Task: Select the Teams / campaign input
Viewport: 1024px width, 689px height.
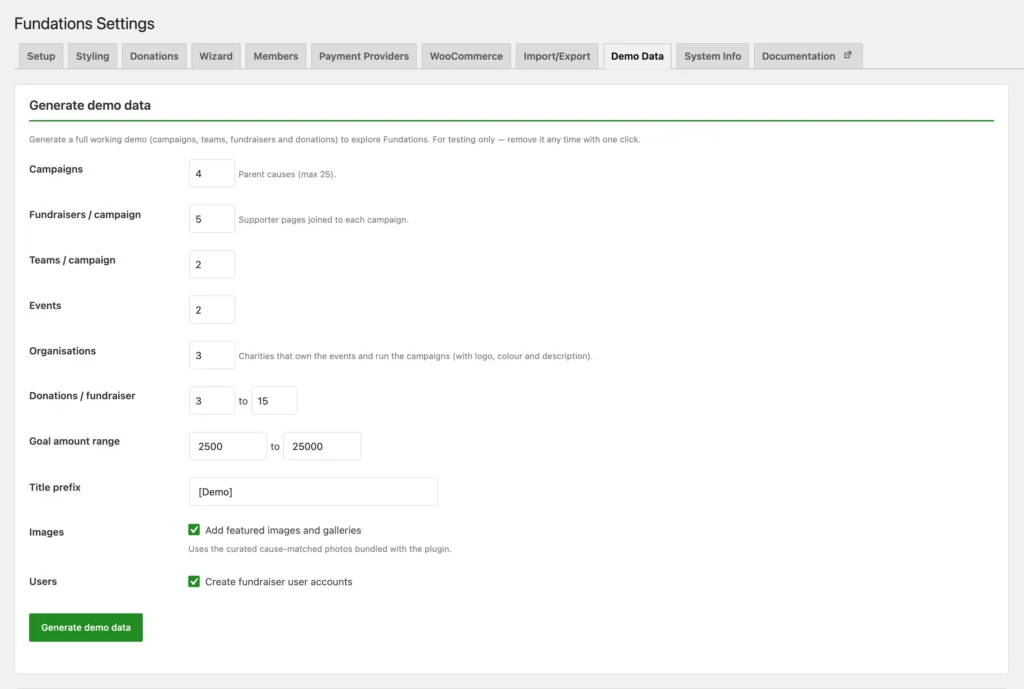Action: click(212, 264)
